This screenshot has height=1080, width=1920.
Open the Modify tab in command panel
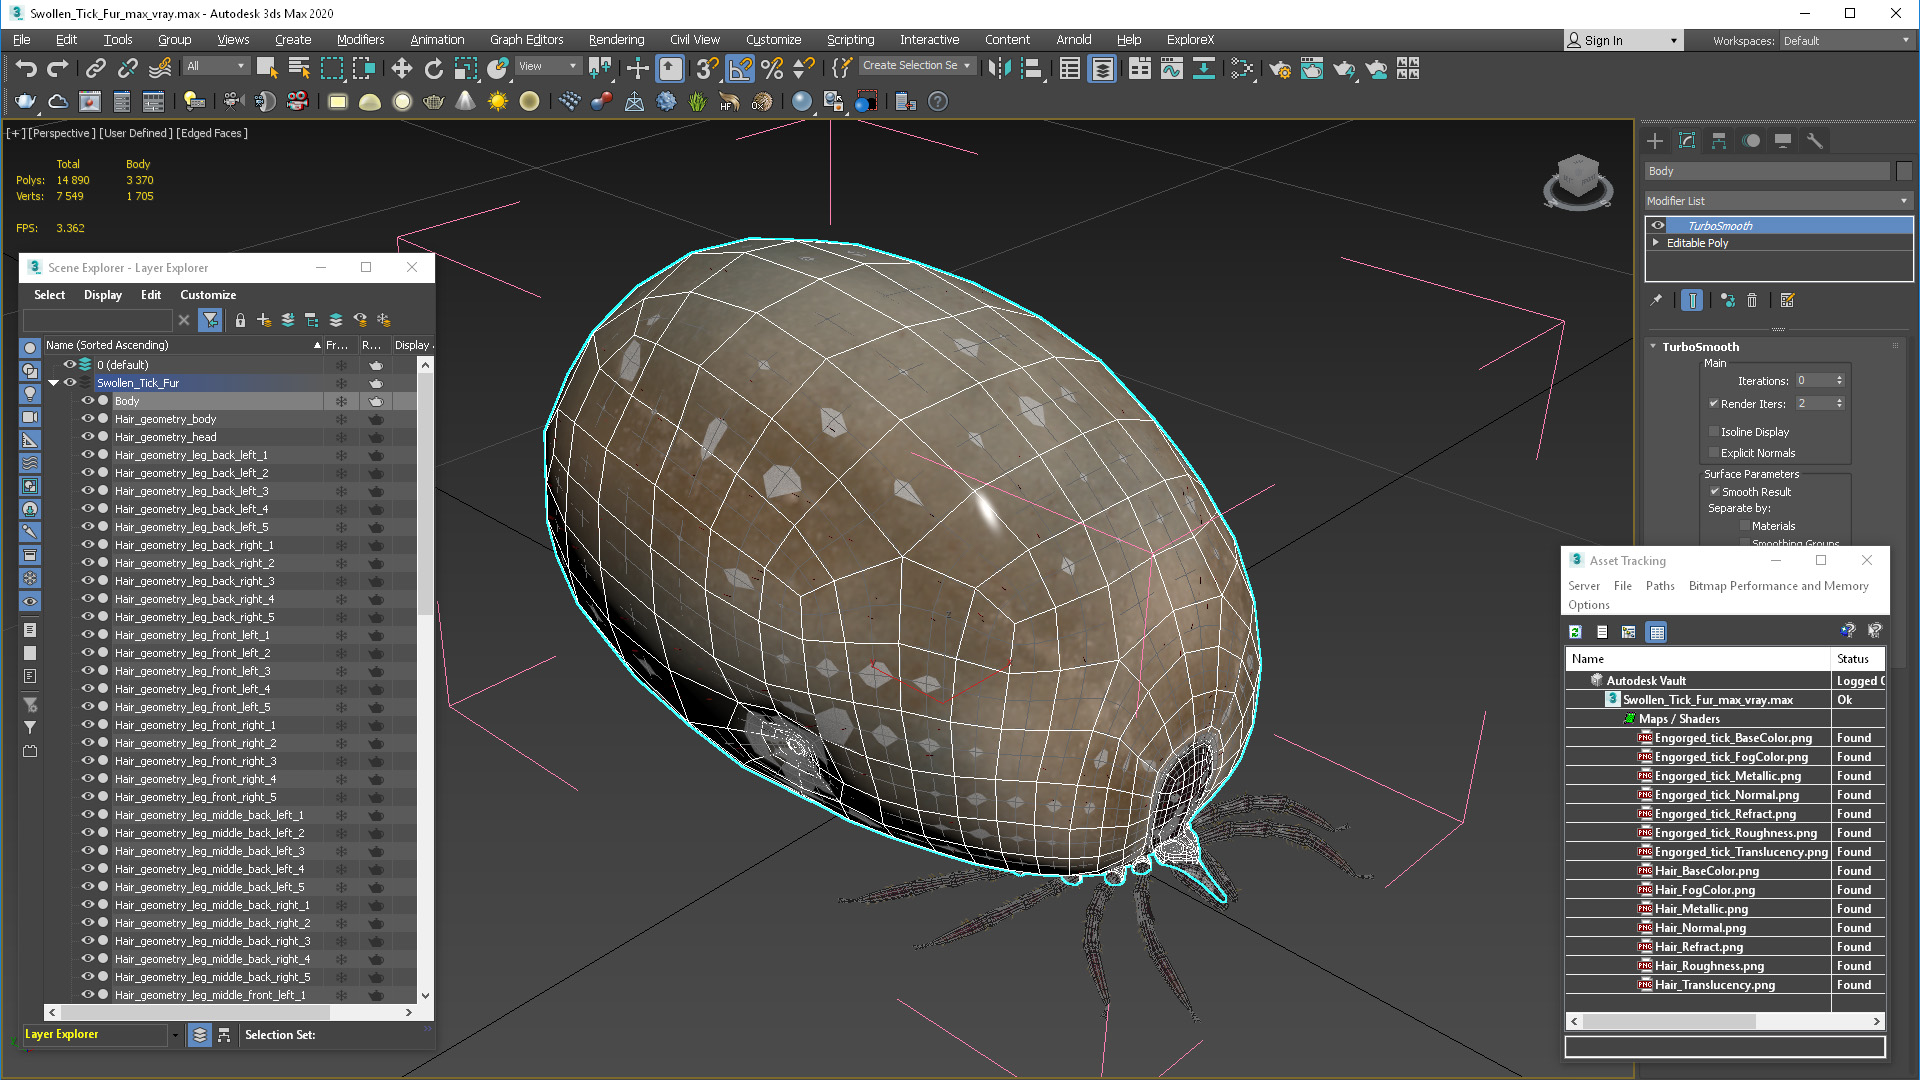point(1687,141)
